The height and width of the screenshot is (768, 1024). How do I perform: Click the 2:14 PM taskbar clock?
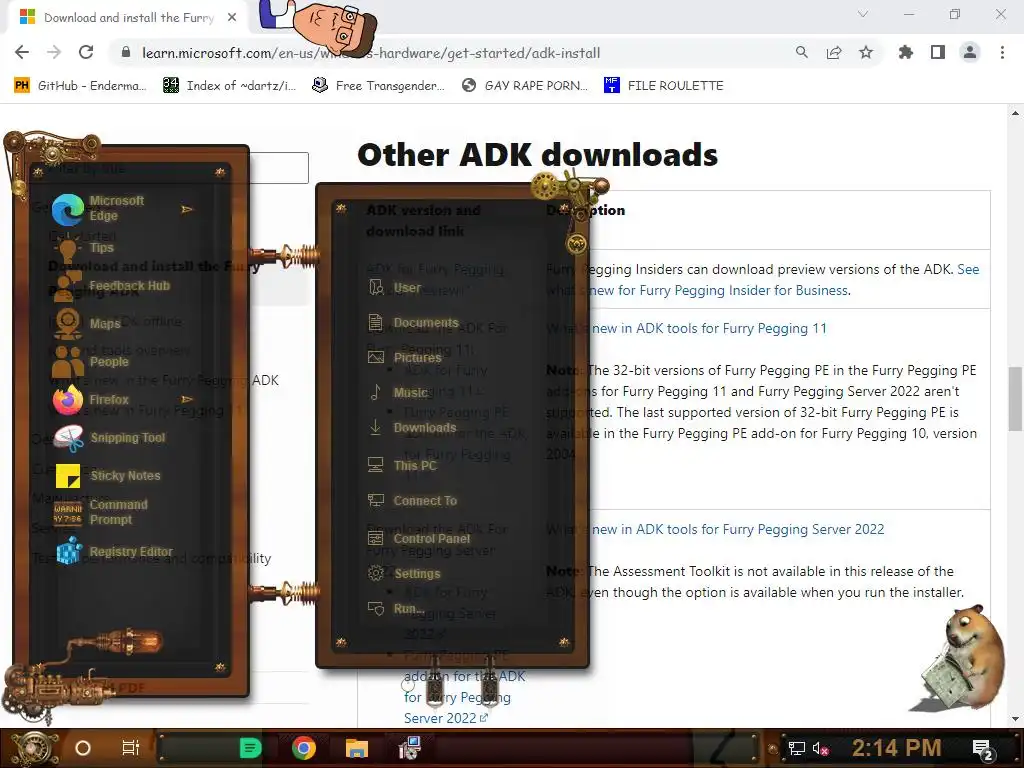[896, 748]
